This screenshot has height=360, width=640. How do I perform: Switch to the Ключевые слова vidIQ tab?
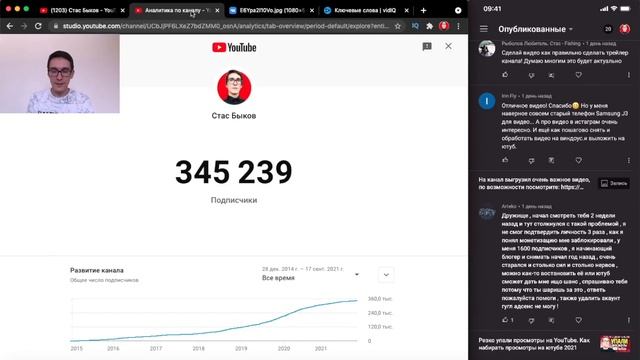tap(361, 11)
